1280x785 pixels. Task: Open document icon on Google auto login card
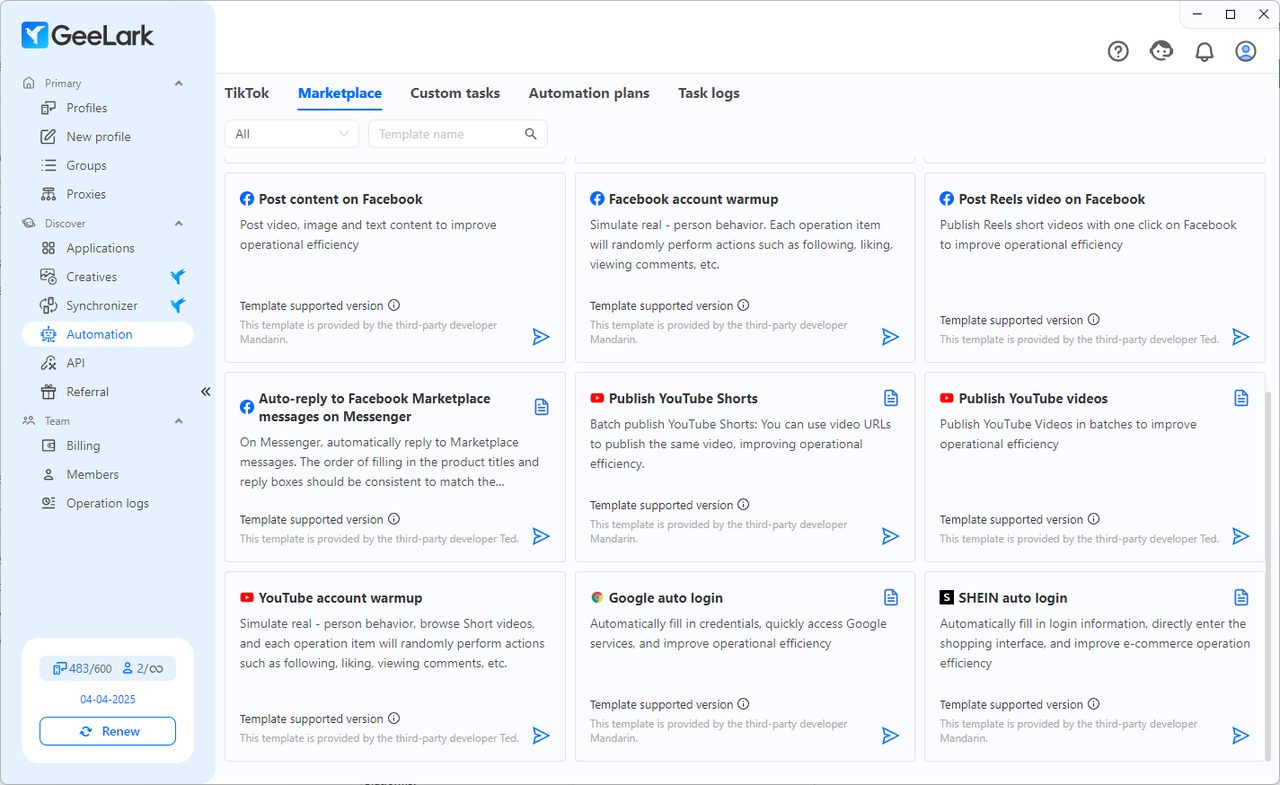coord(891,597)
